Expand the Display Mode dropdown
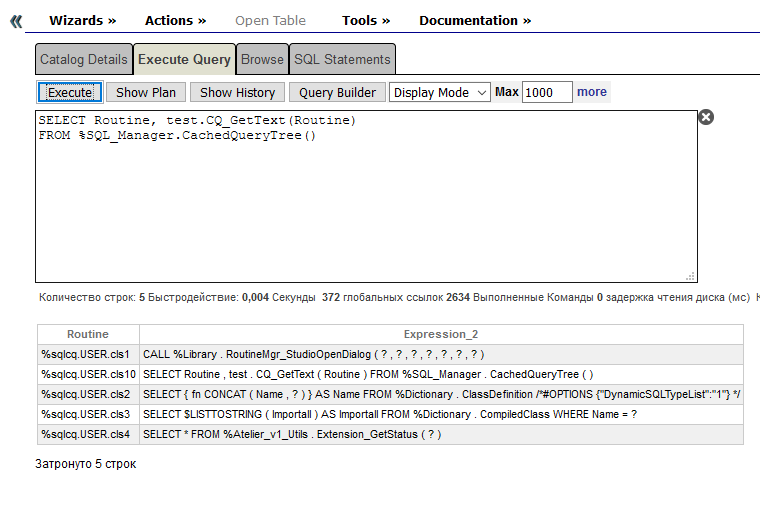The image size is (760, 530). [x=440, y=92]
